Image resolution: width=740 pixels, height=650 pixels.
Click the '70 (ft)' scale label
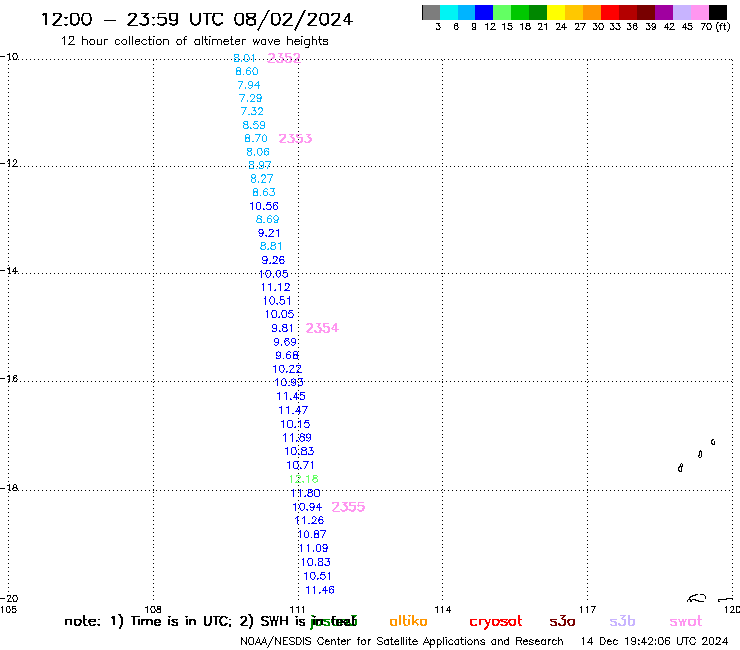tap(715, 26)
